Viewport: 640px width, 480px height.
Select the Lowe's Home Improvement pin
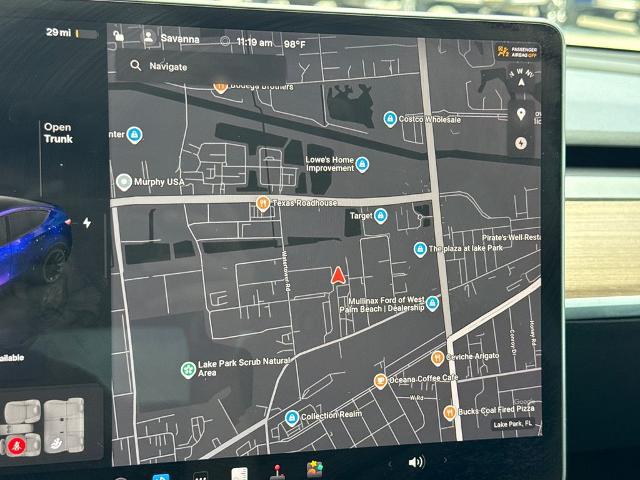(362, 164)
